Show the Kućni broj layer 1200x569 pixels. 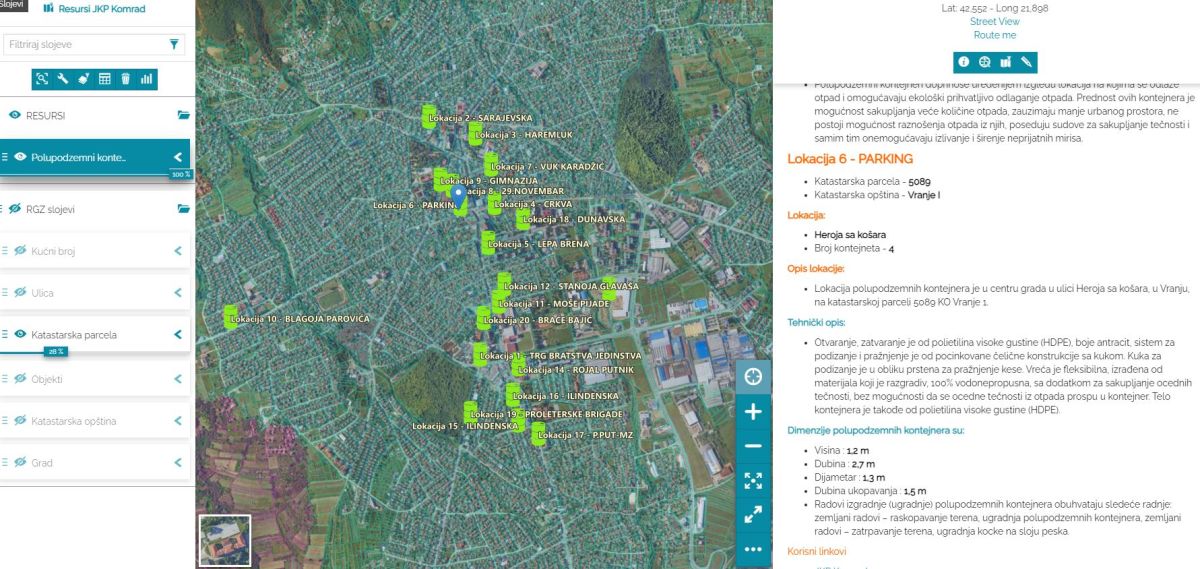[x=20, y=251]
